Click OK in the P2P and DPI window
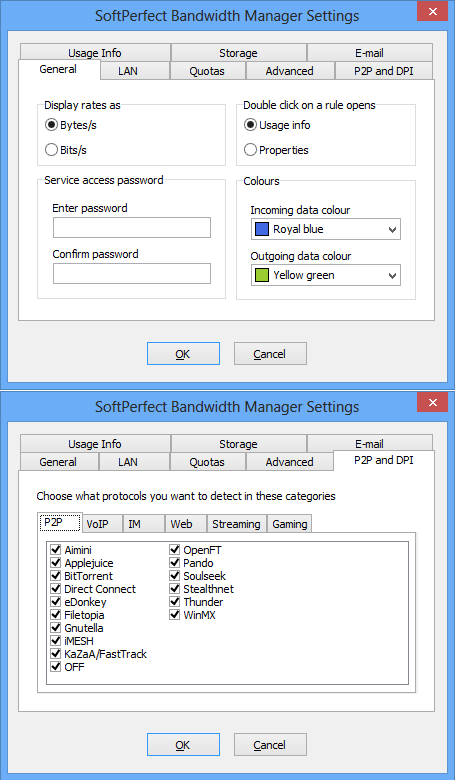 coord(183,745)
